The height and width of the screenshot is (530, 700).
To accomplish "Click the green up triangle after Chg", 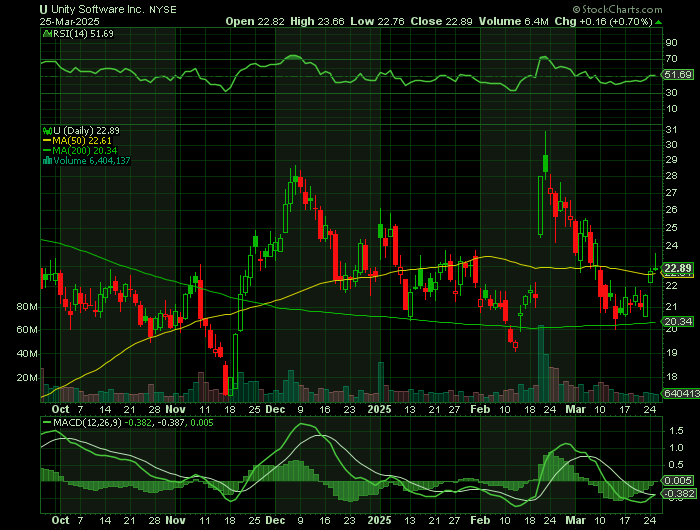I will [x=658, y=21].
